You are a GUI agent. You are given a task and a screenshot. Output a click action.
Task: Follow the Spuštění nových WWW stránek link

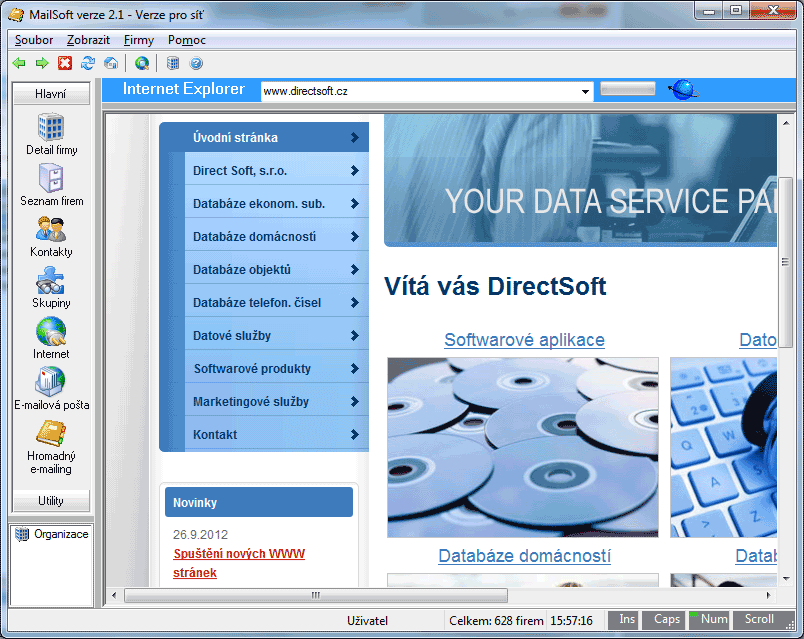239,563
